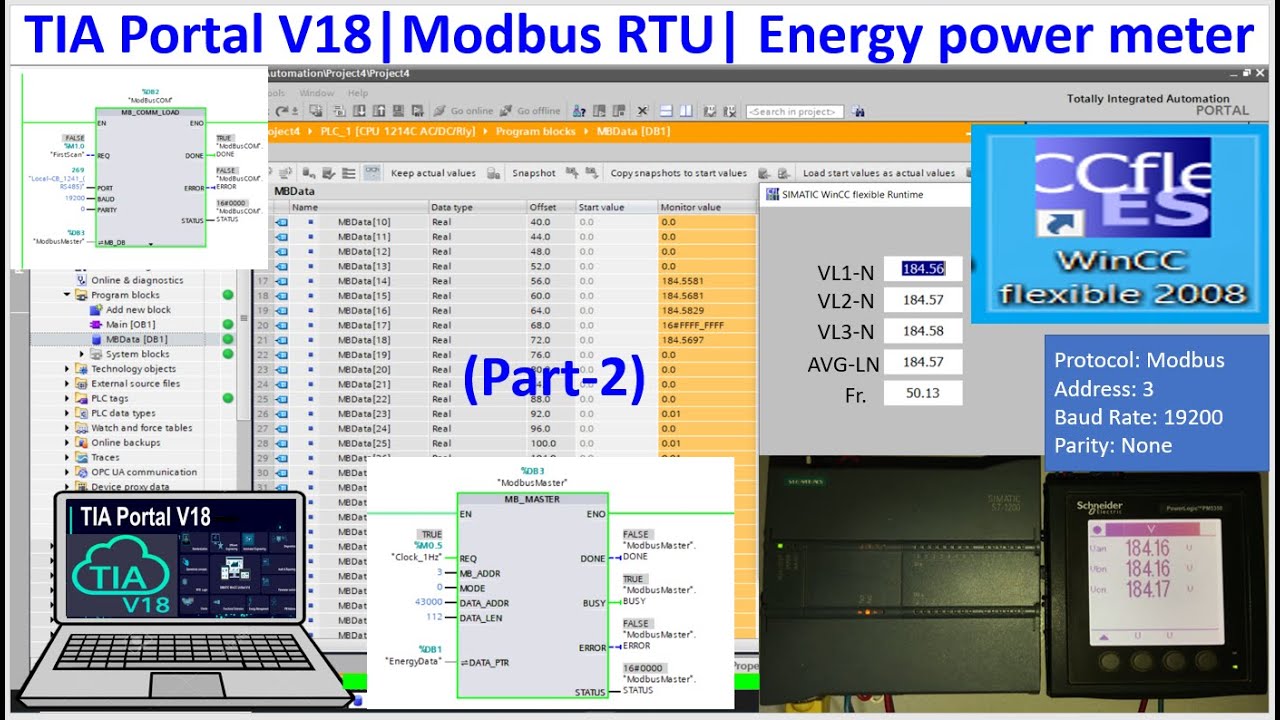Toggle the Monitor all glasses icon
This screenshot has height=720, width=1280.
click(x=372, y=173)
